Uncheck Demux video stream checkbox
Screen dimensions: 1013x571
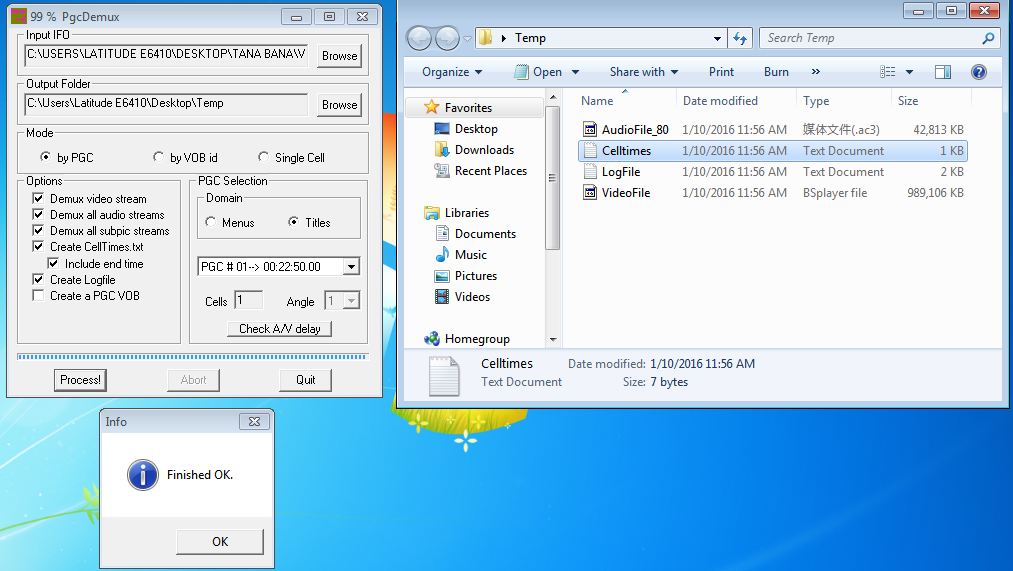38,198
